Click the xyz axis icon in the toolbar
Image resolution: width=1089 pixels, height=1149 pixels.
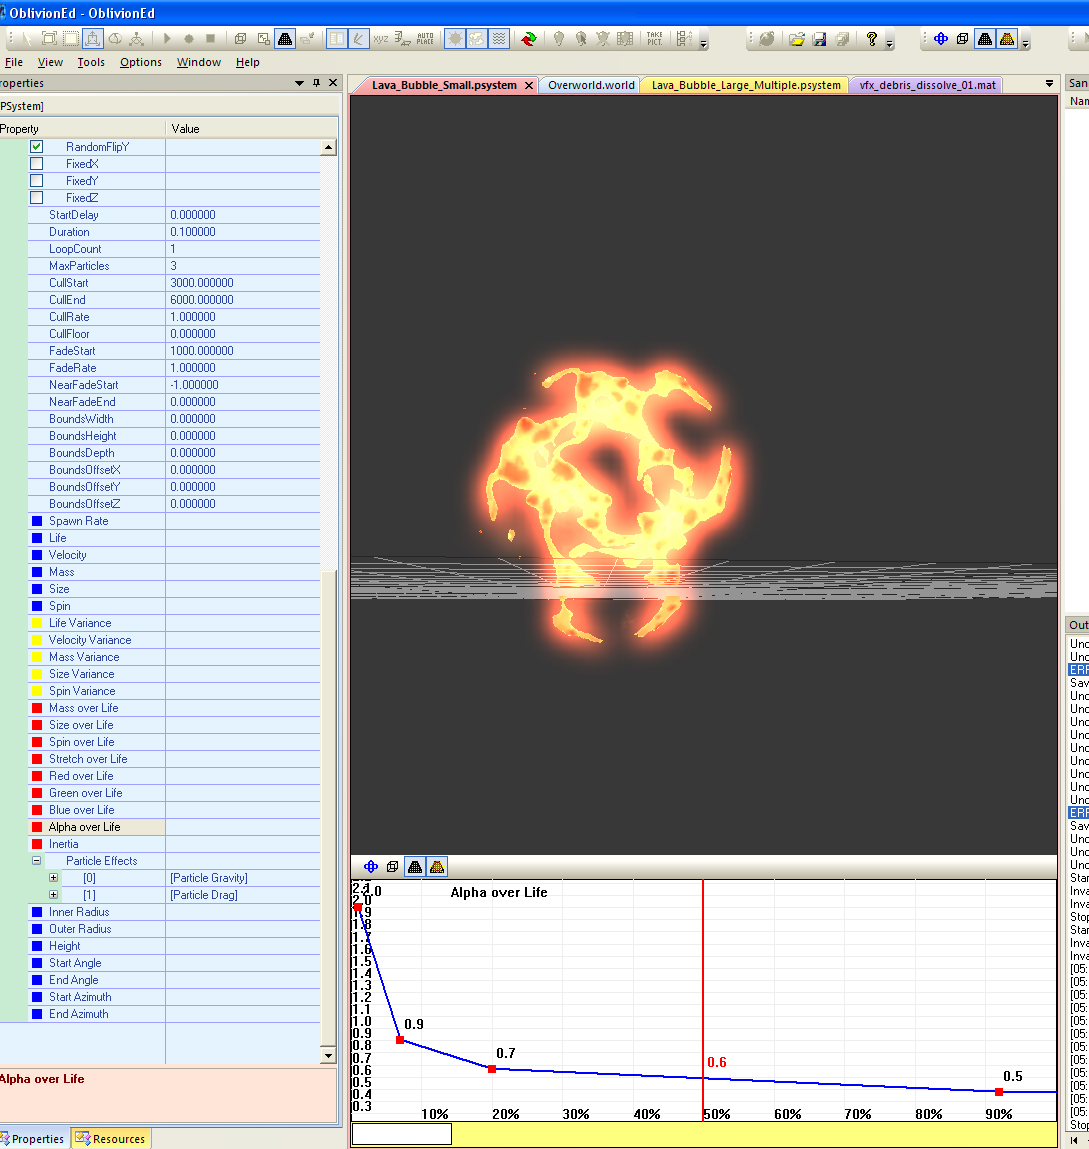380,39
